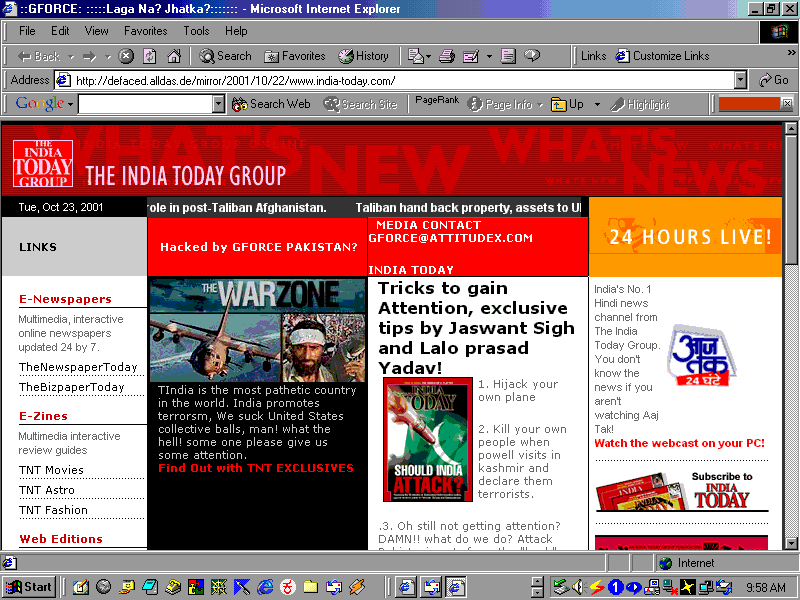Click inside the Google toolbar search field
The height and width of the screenshot is (600, 800).
pos(146,104)
